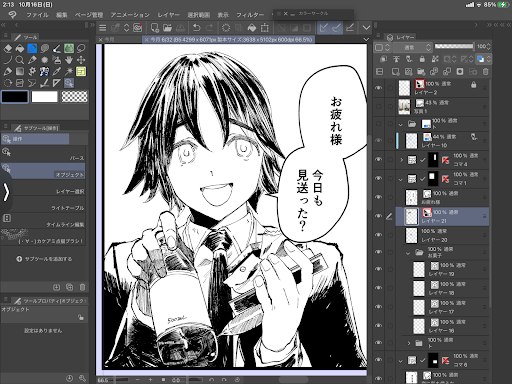The width and height of the screenshot is (512, 384).
Task: Hide the レイヤー 21 layer eye
Action: point(378,216)
